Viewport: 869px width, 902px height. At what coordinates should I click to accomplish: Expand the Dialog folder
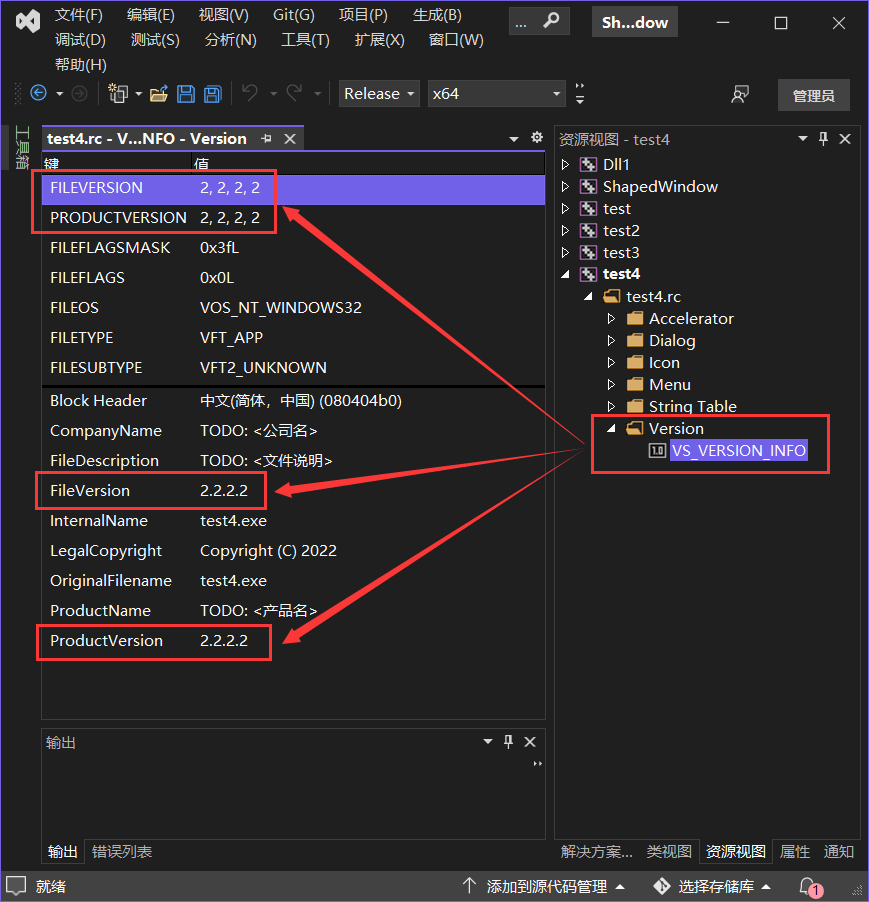(x=611, y=341)
